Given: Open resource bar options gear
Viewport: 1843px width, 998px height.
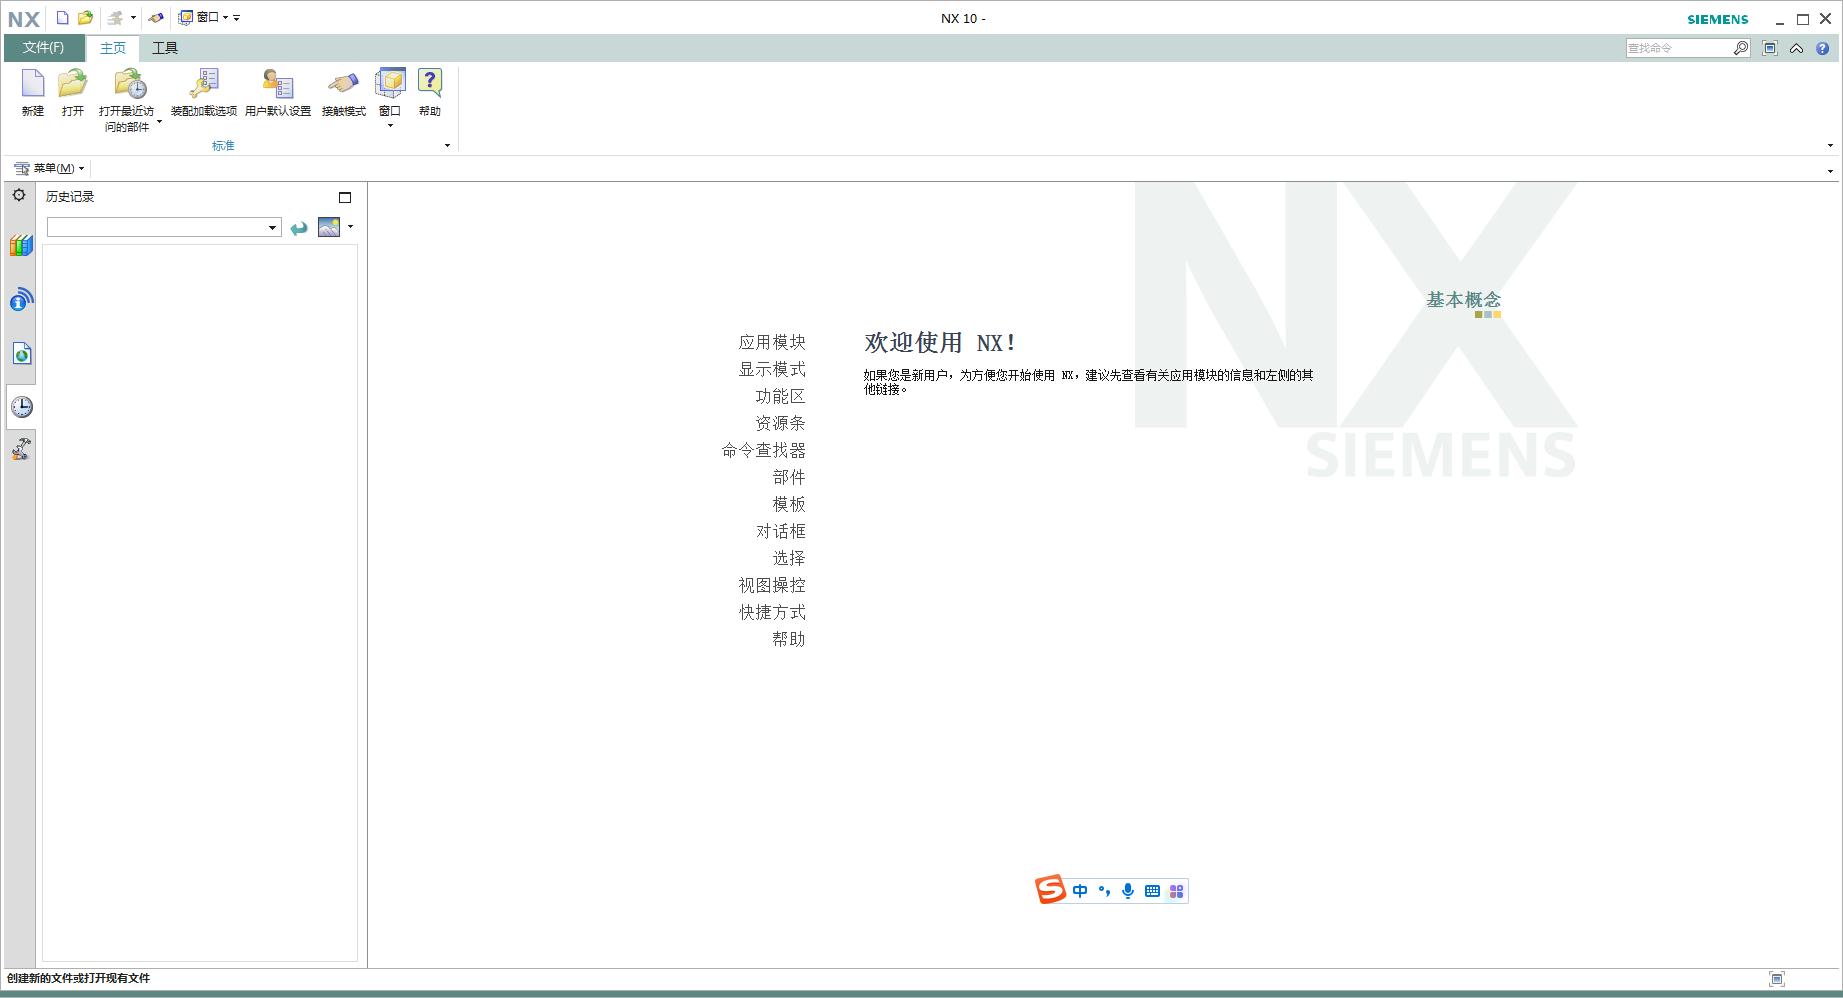Looking at the screenshot, I should 19,195.
